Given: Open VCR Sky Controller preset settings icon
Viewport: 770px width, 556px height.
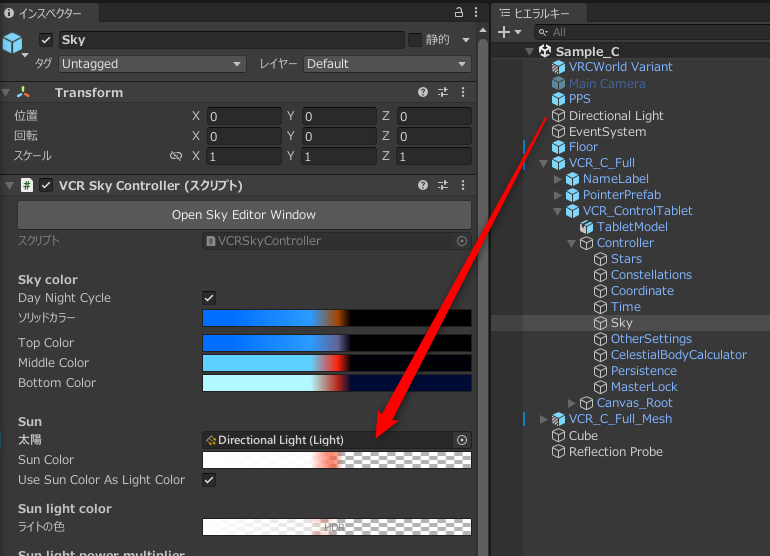Looking at the screenshot, I should click(443, 185).
